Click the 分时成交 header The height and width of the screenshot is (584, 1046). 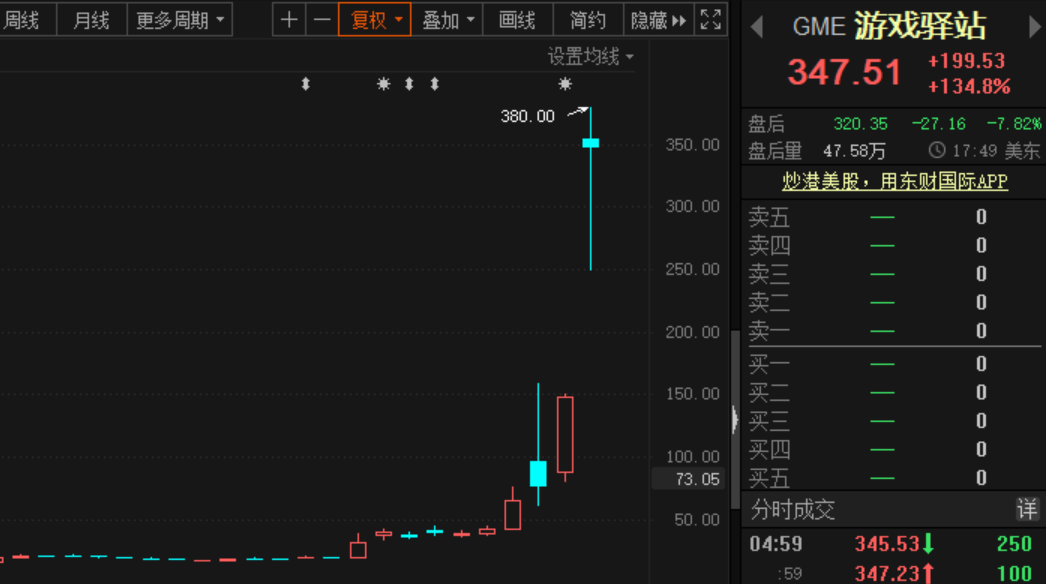coord(793,510)
